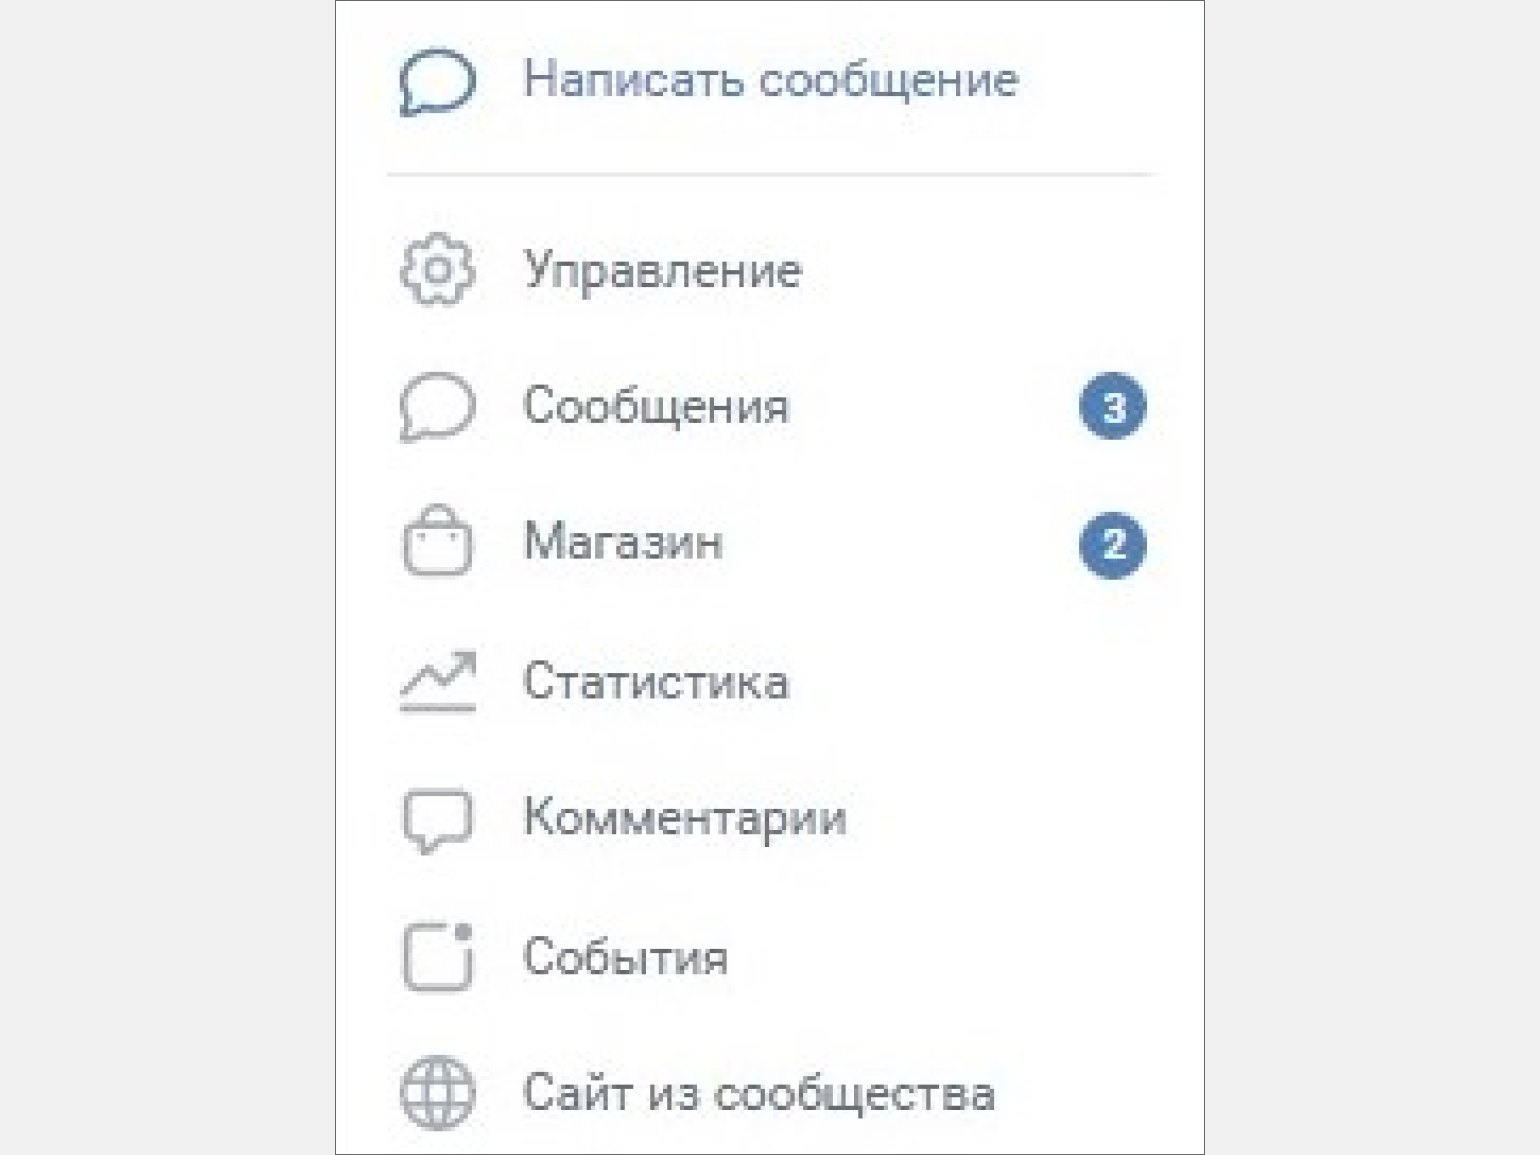
Task: Click the square comment bubble icon for Комментарии
Action: (x=437, y=821)
